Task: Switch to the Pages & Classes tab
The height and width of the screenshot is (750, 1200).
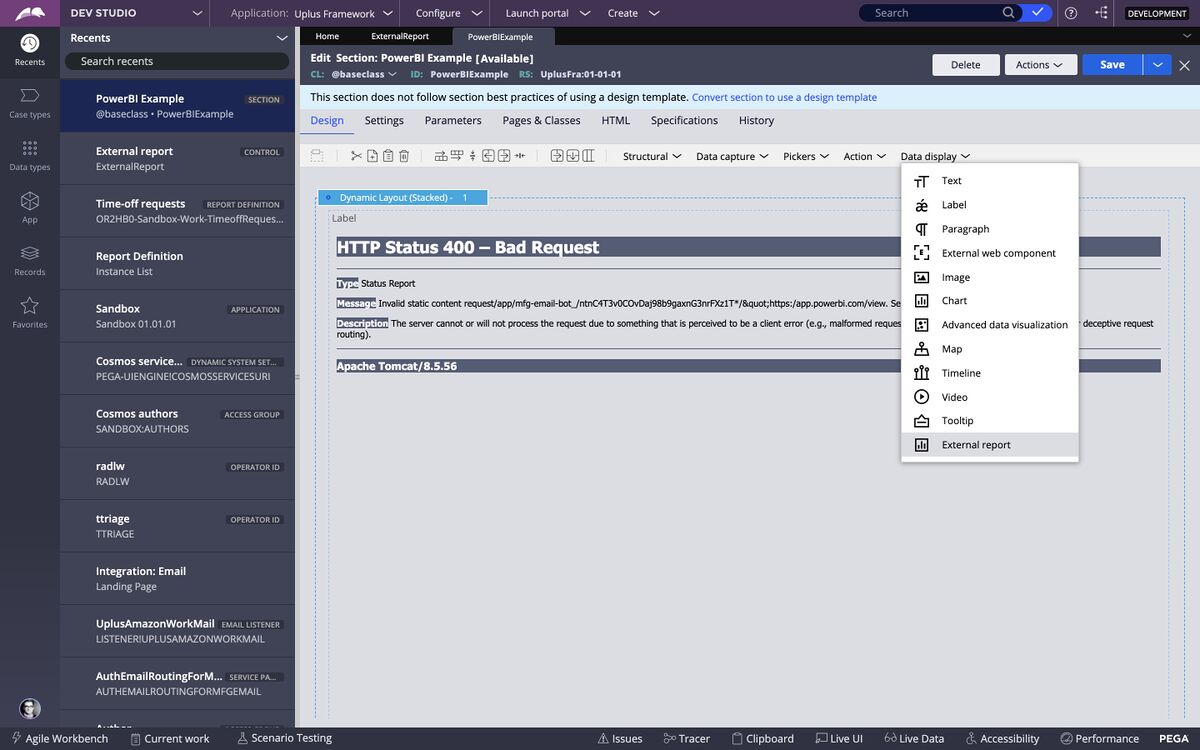Action: tap(541, 120)
